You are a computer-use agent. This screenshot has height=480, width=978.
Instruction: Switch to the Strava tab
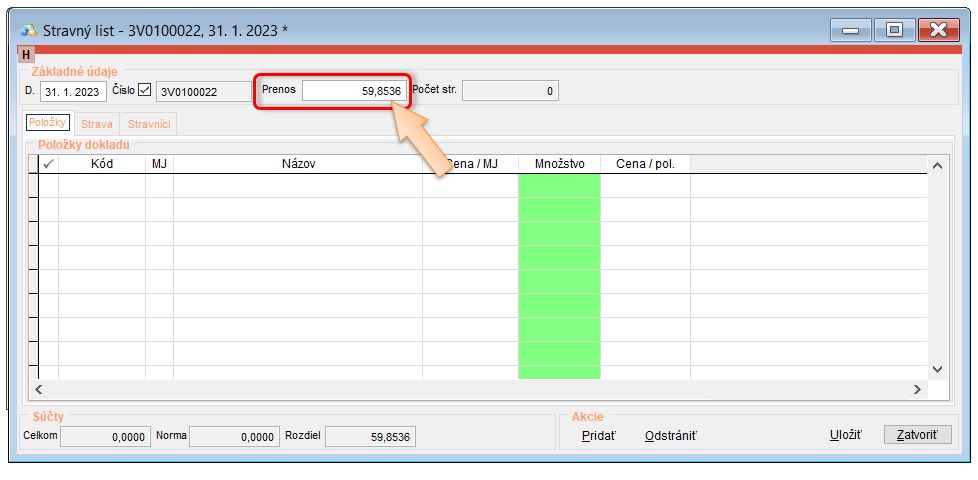click(96, 124)
